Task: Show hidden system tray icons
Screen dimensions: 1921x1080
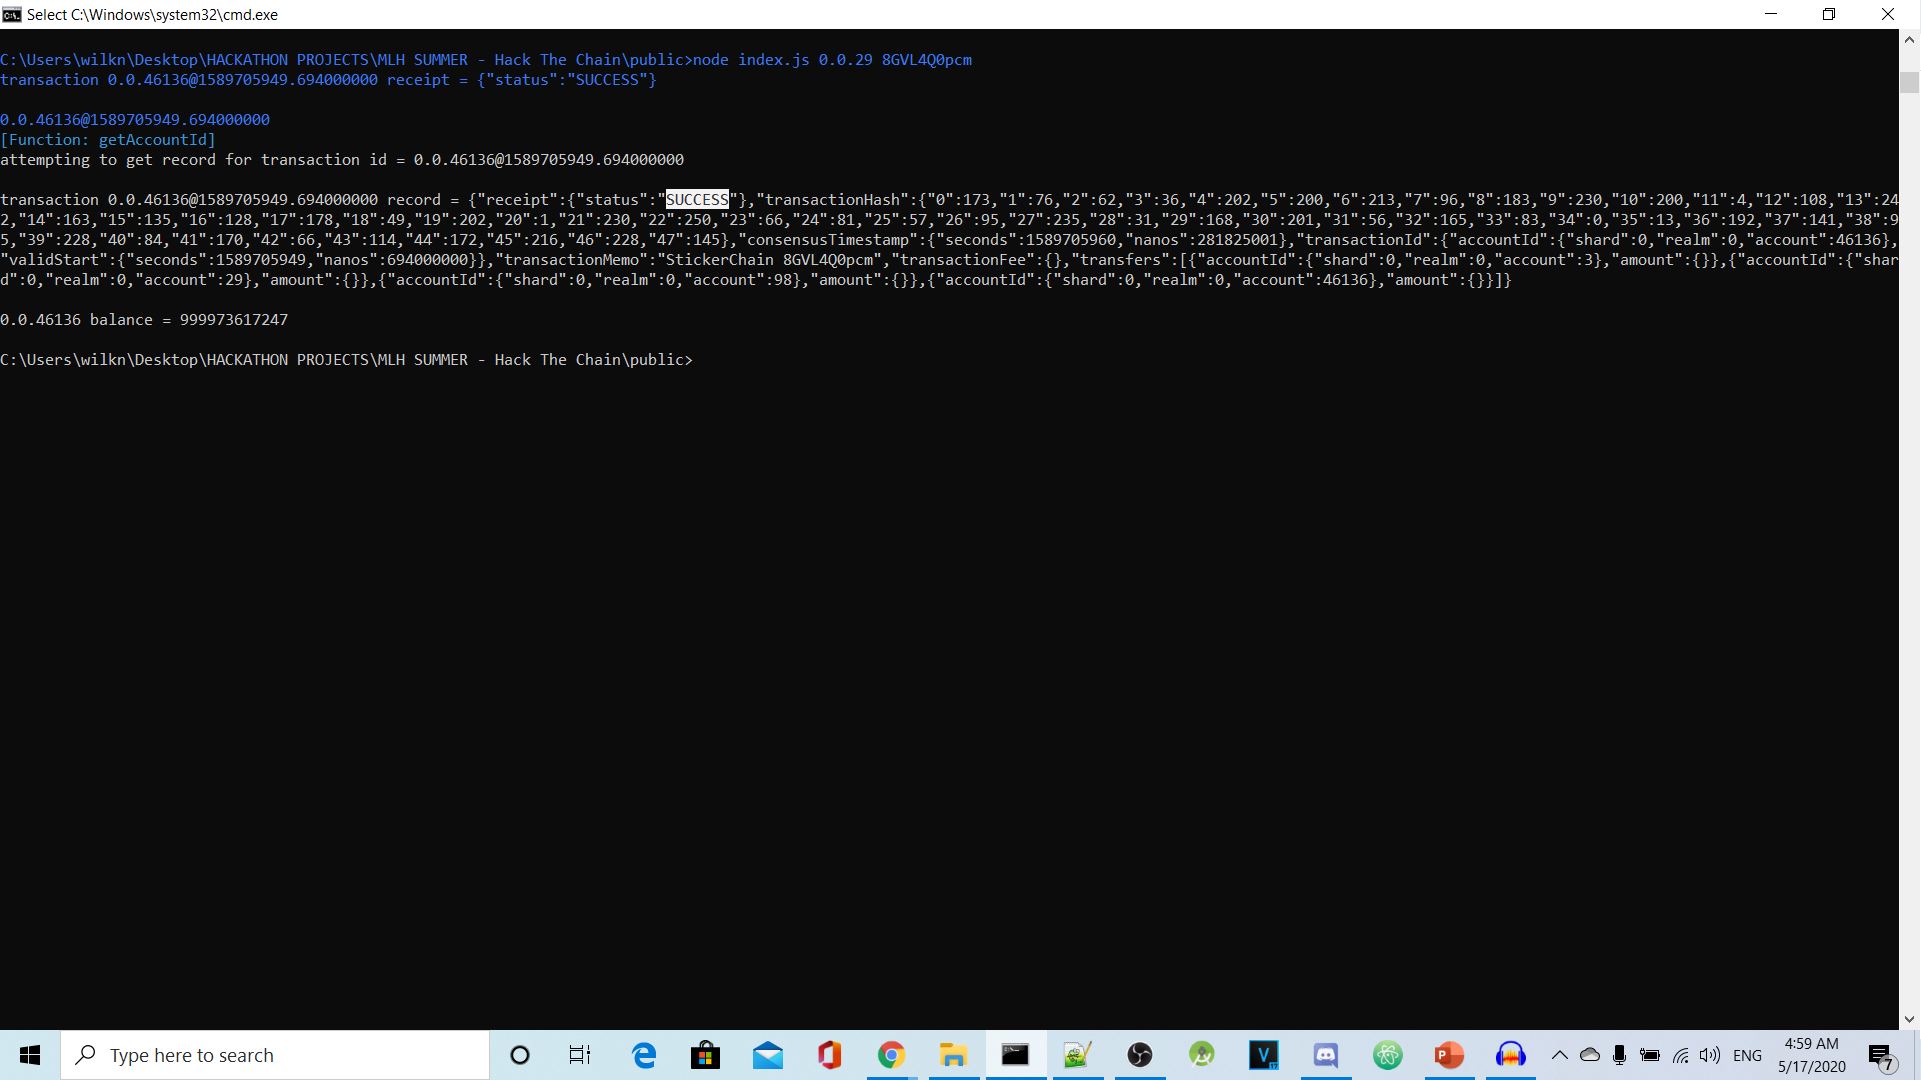Action: pyautogui.click(x=1559, y=1055)
